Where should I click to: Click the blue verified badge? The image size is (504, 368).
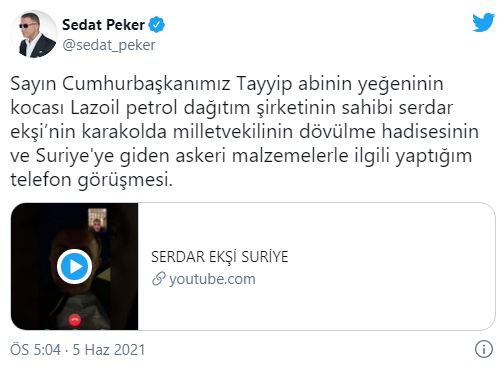[x=157, y=25]
